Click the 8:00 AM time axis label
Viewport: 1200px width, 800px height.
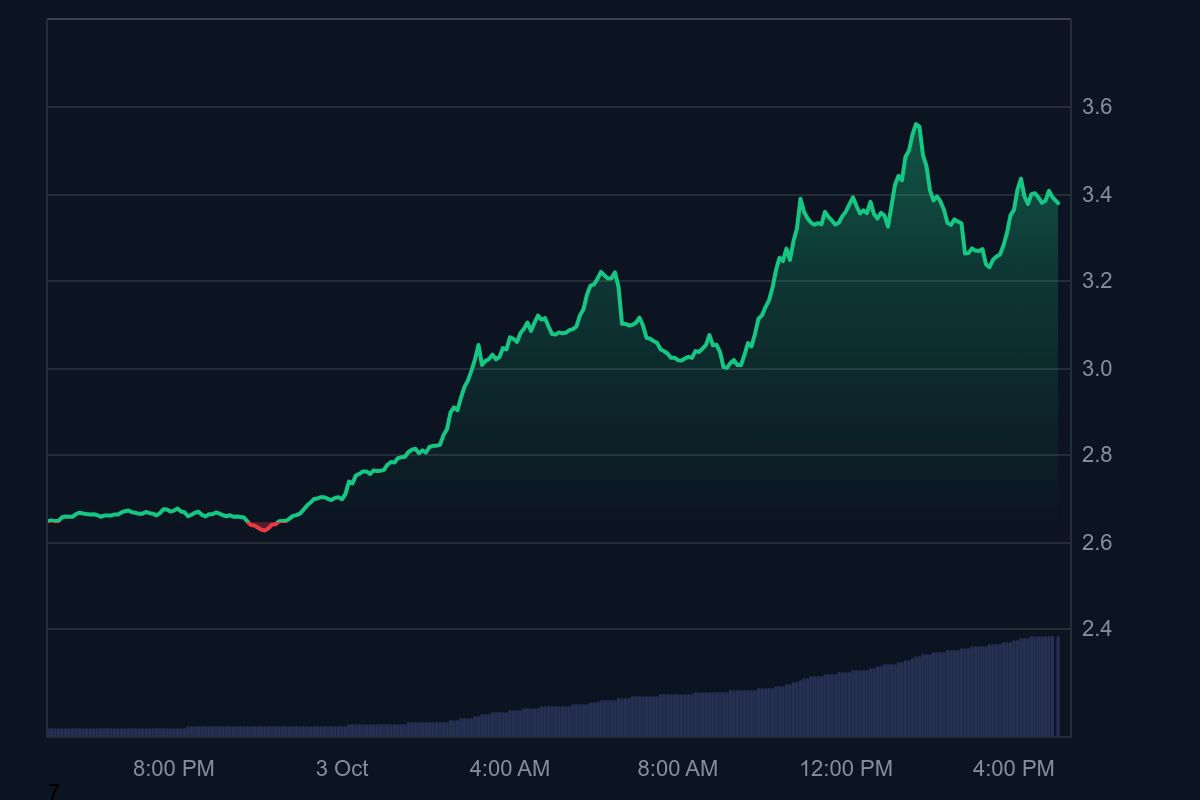click(680, 770)
